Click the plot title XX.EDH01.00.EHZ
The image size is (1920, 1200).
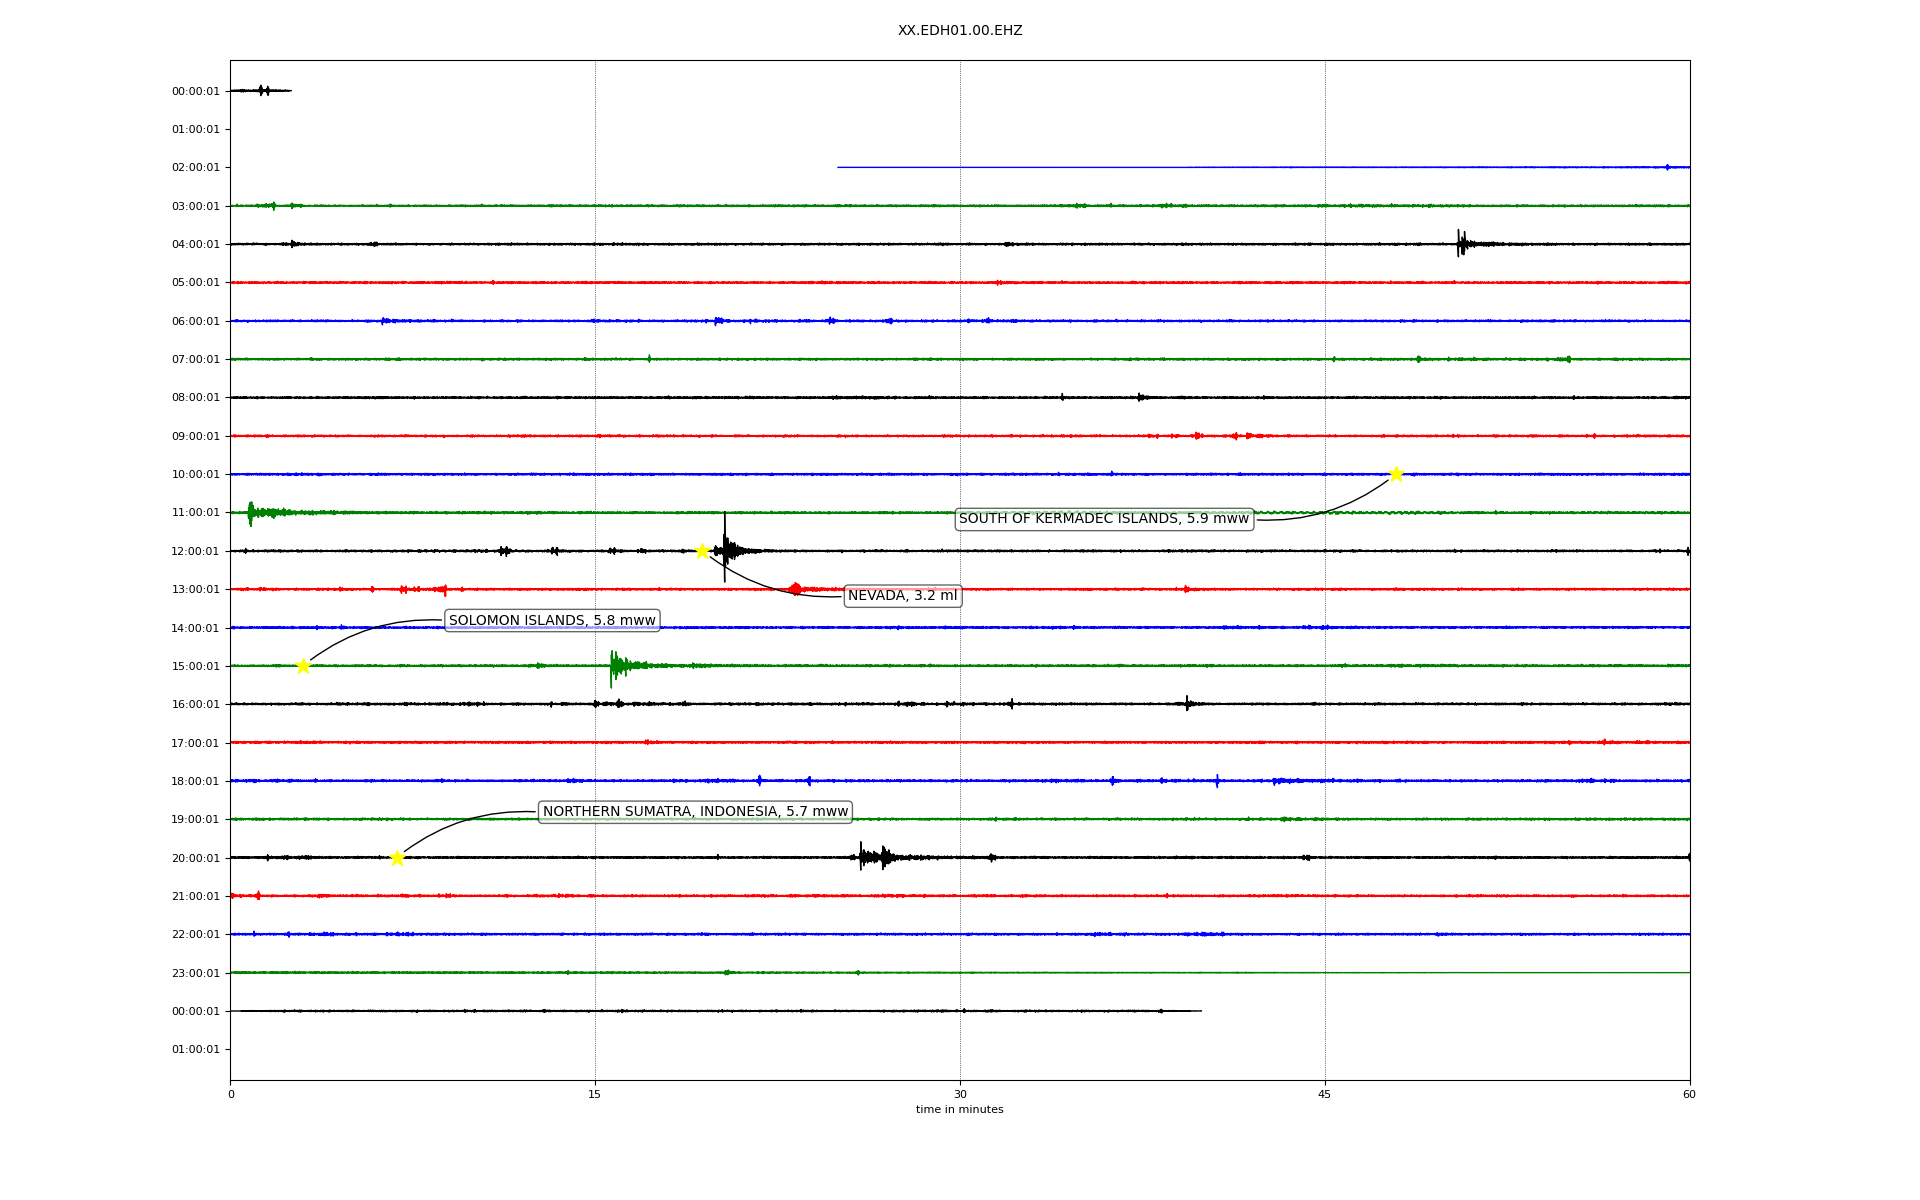959,31
